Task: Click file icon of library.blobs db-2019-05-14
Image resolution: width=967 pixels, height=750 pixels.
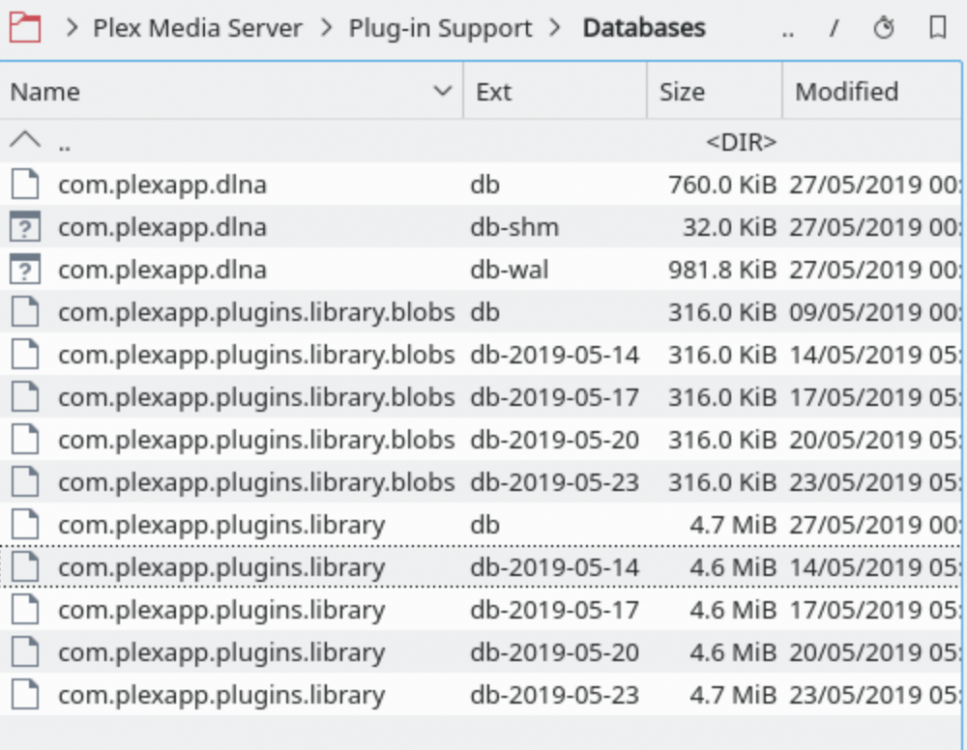Action: [x=25, y=355]
